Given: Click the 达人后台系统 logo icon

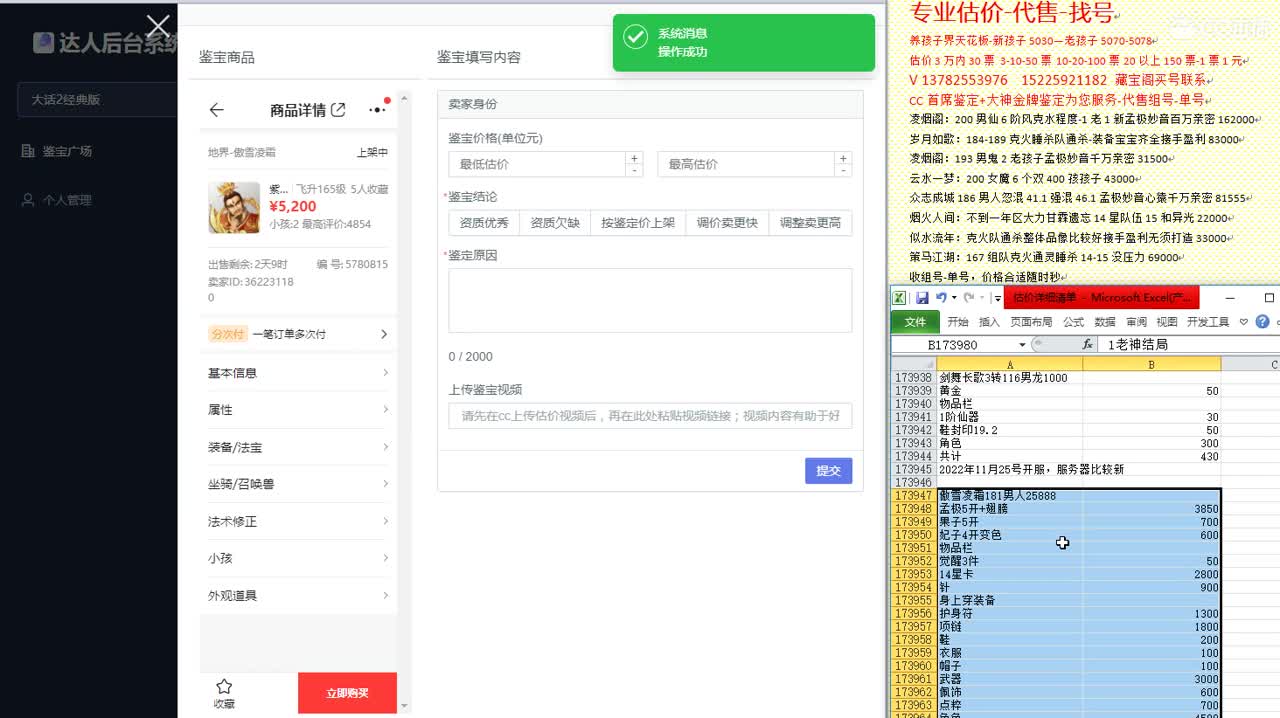Looking at the screenshot, I should tap(43, 42).
